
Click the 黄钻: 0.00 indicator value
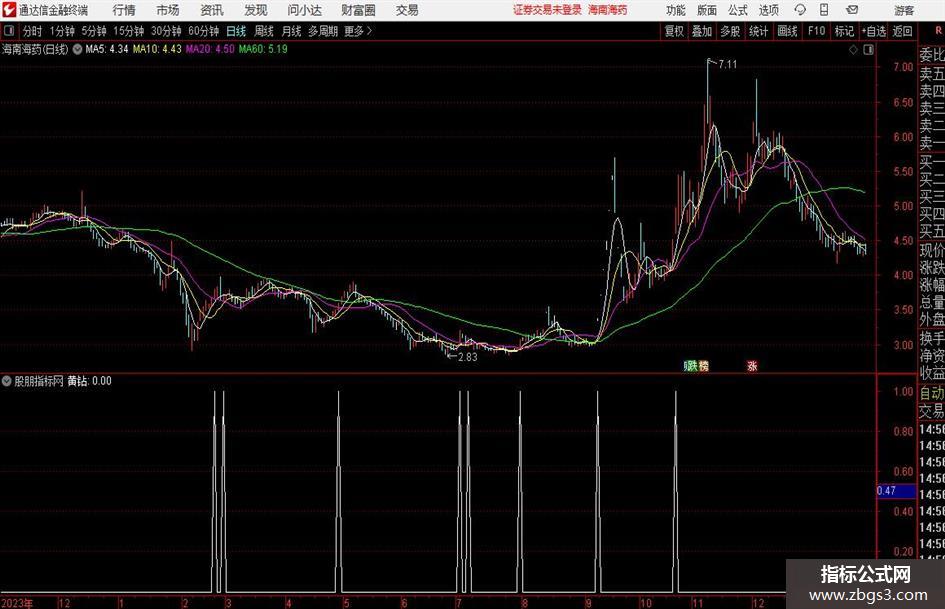(89, 381)
